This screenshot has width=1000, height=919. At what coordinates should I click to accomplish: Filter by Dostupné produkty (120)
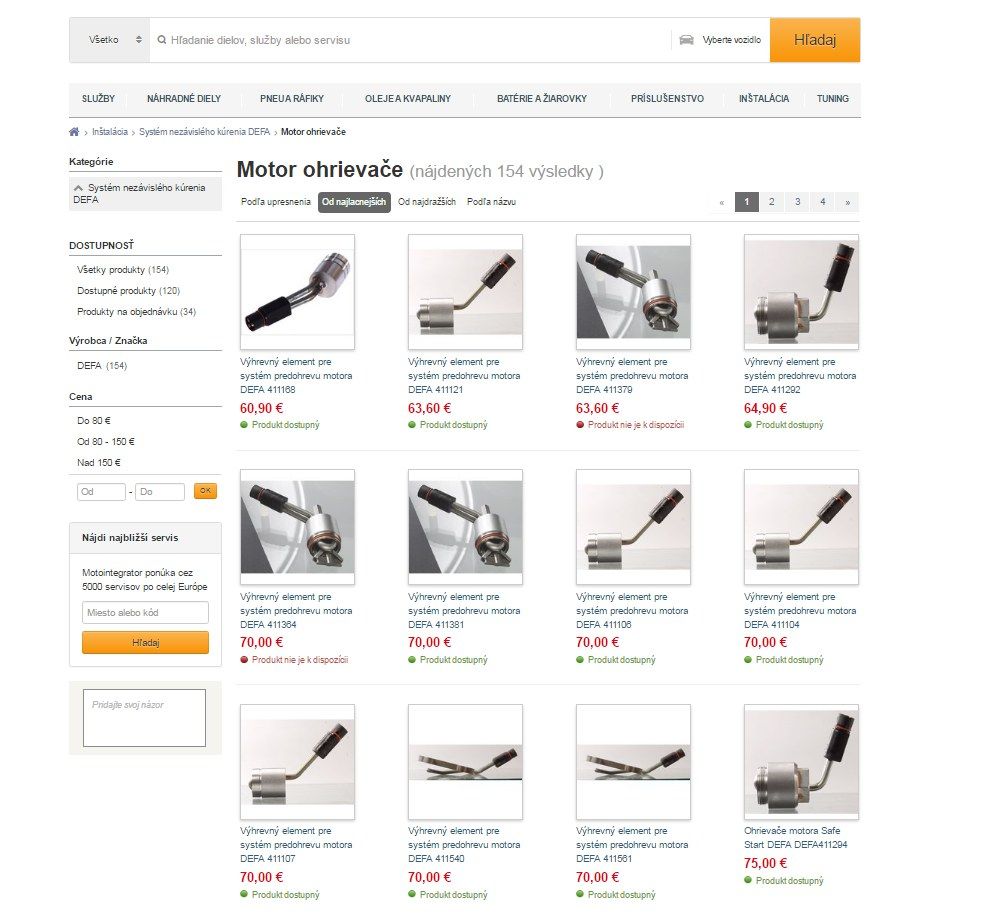click(x=128, y=291)
